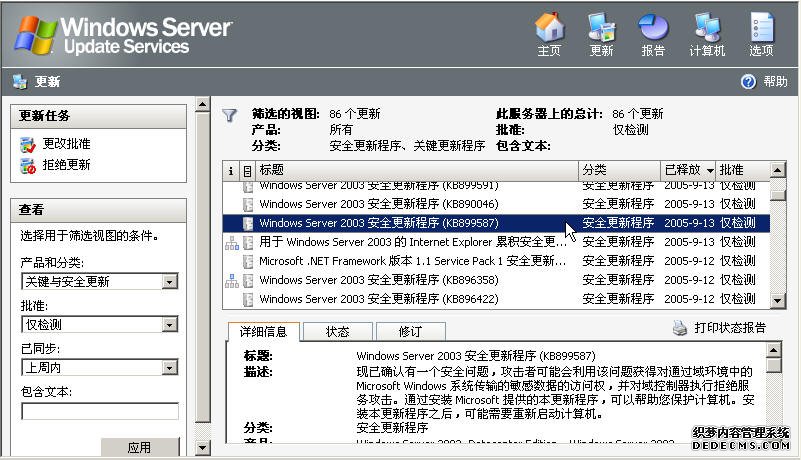Image resolution: width=801 pixels, height=460 pixels.
Task: Click the hierarchy icon on KB896358 row
Action: click(232, 281)
